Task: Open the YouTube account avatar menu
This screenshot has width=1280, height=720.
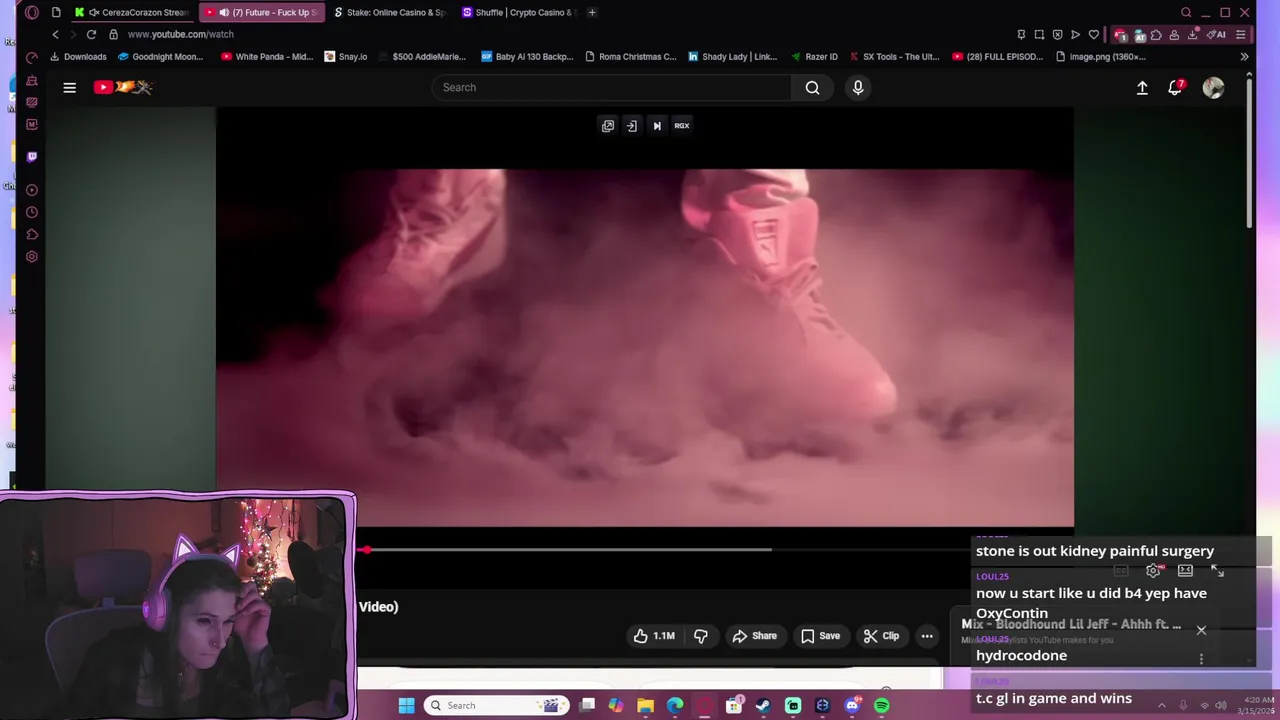Action: [1213, 88]
